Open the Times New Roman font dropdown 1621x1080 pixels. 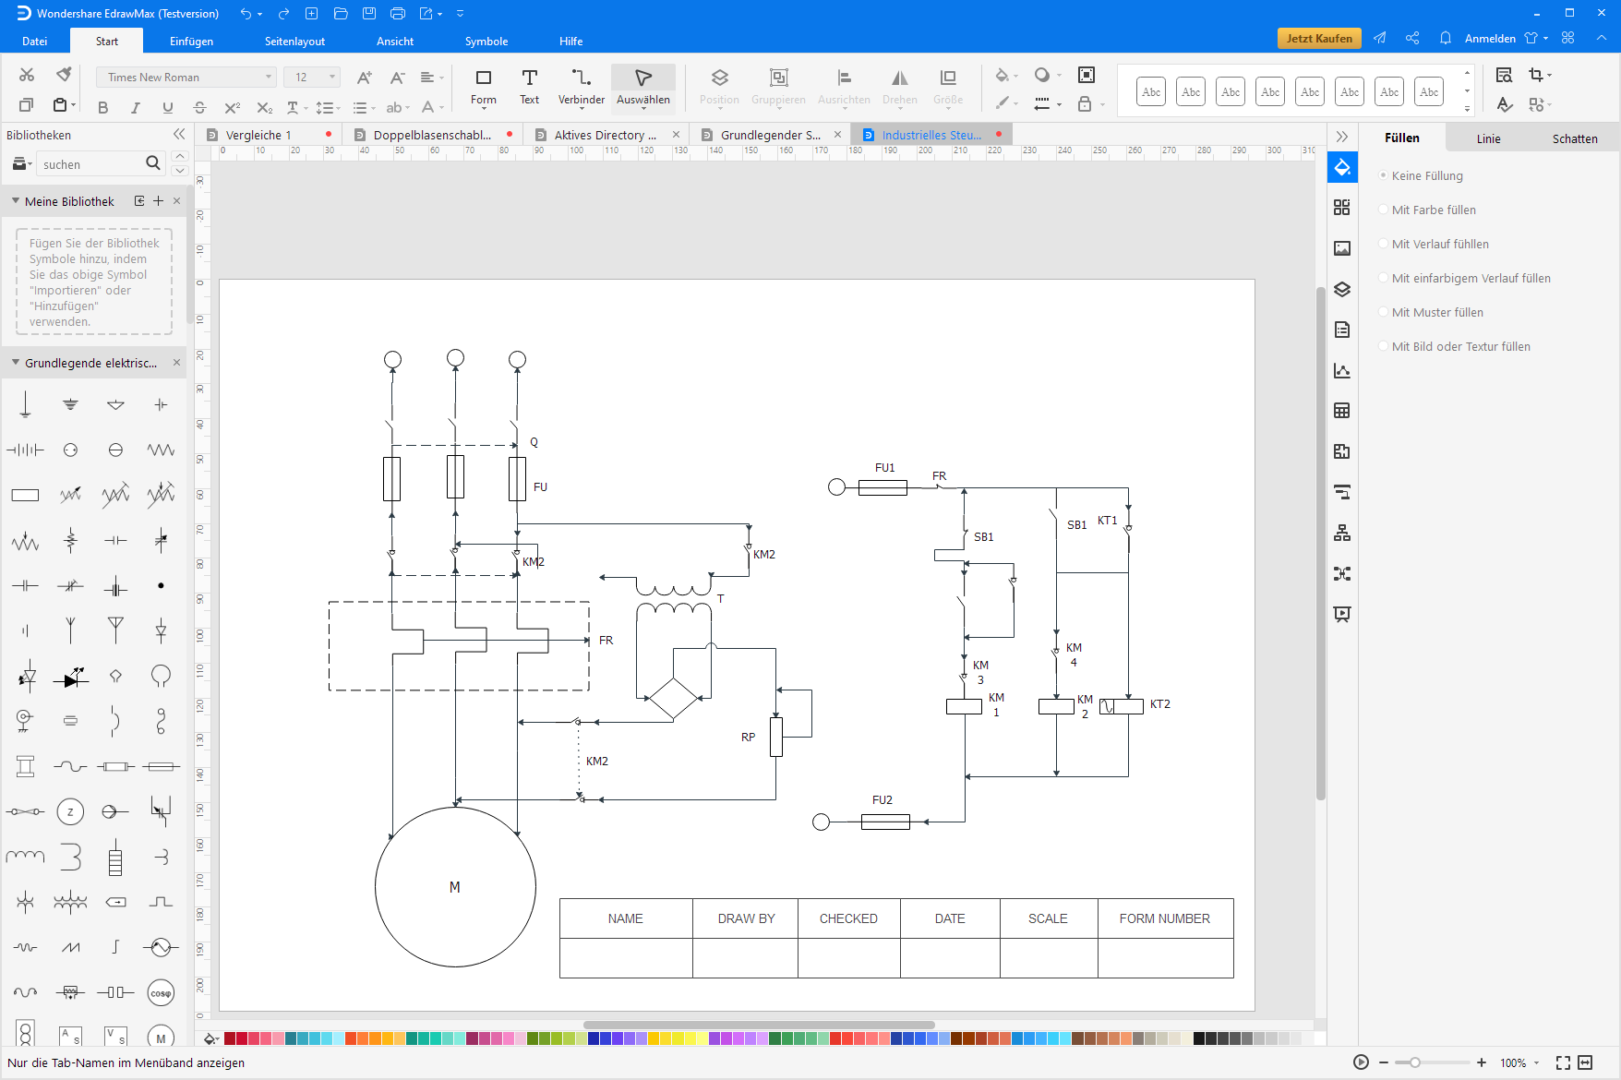point(186,77)
